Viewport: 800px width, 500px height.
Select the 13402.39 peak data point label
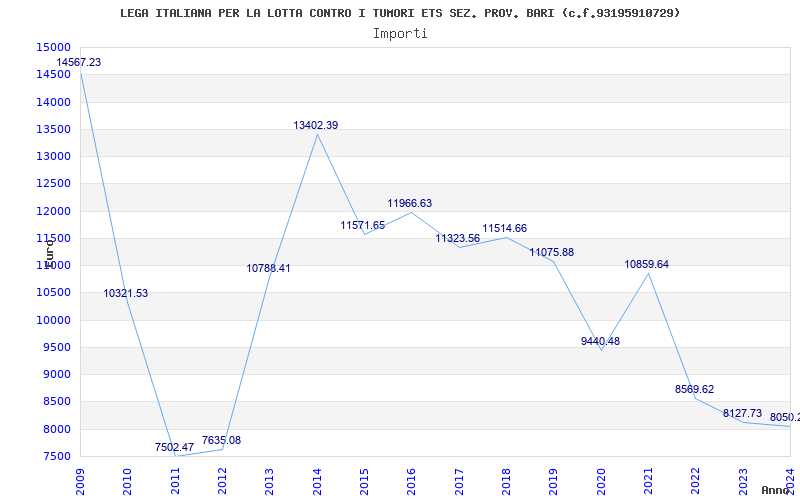point(315,125)
